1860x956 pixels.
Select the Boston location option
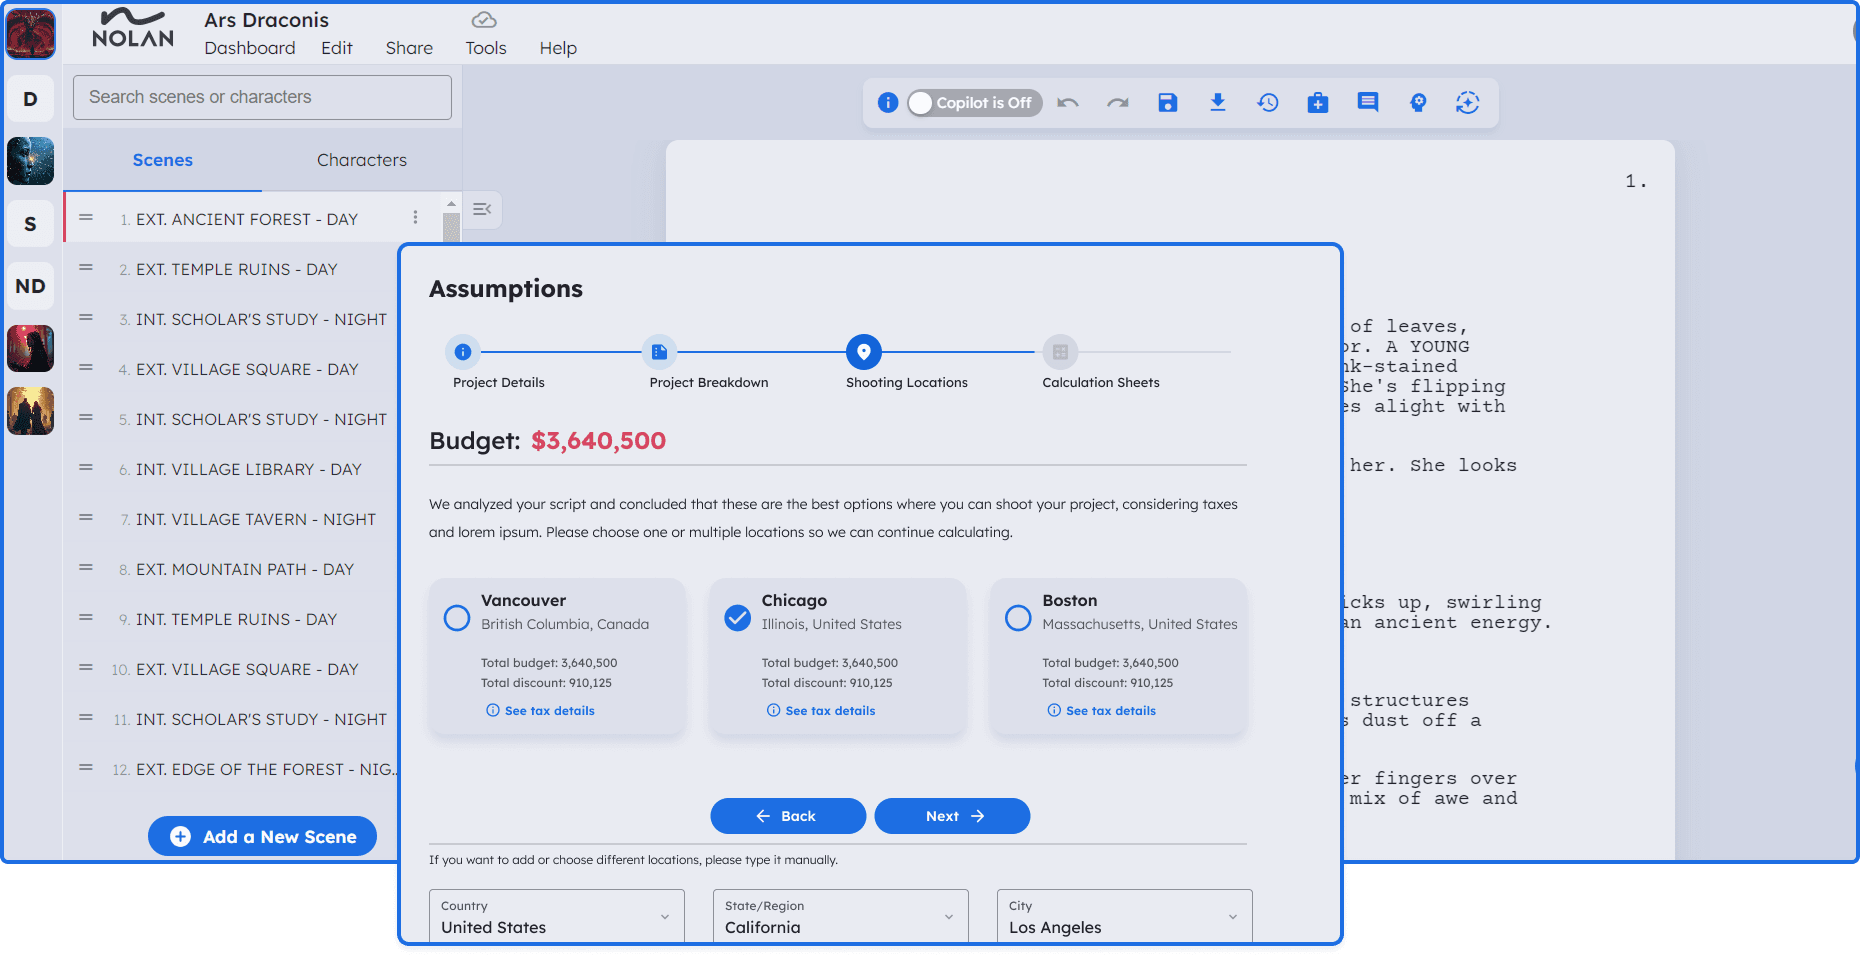[1018, 618]
